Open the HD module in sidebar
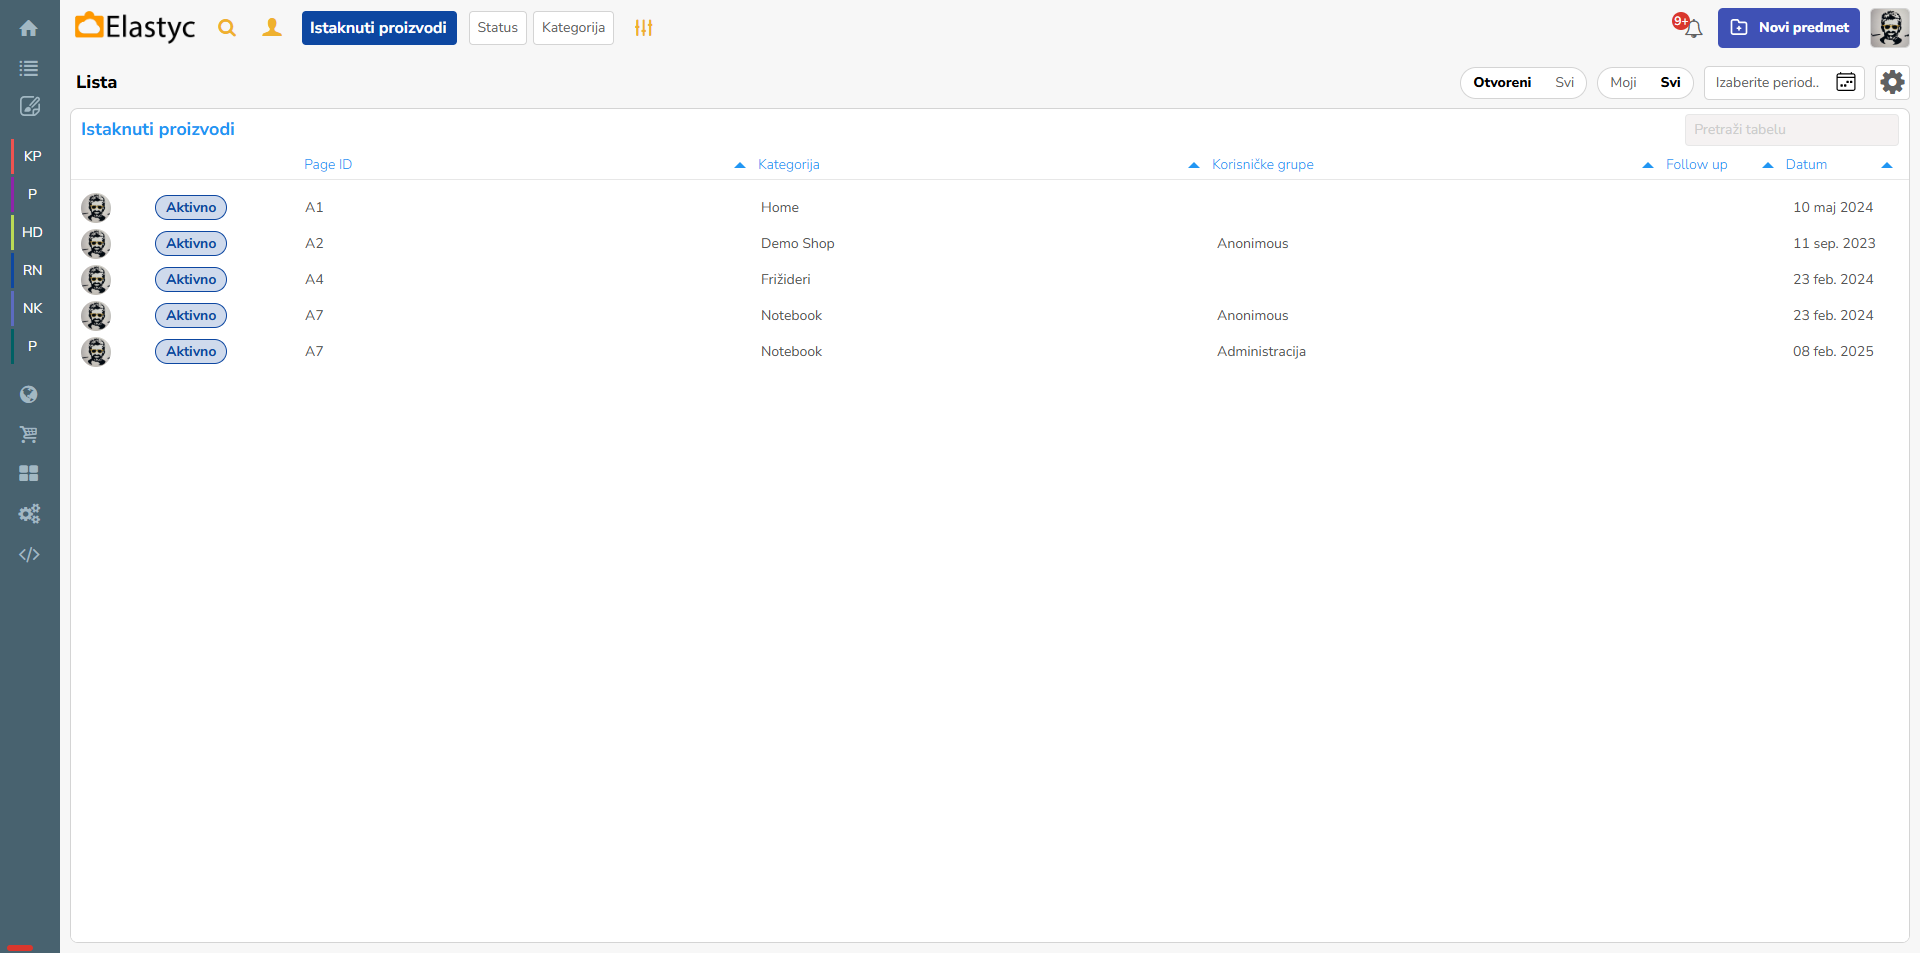 coord(32,232)
